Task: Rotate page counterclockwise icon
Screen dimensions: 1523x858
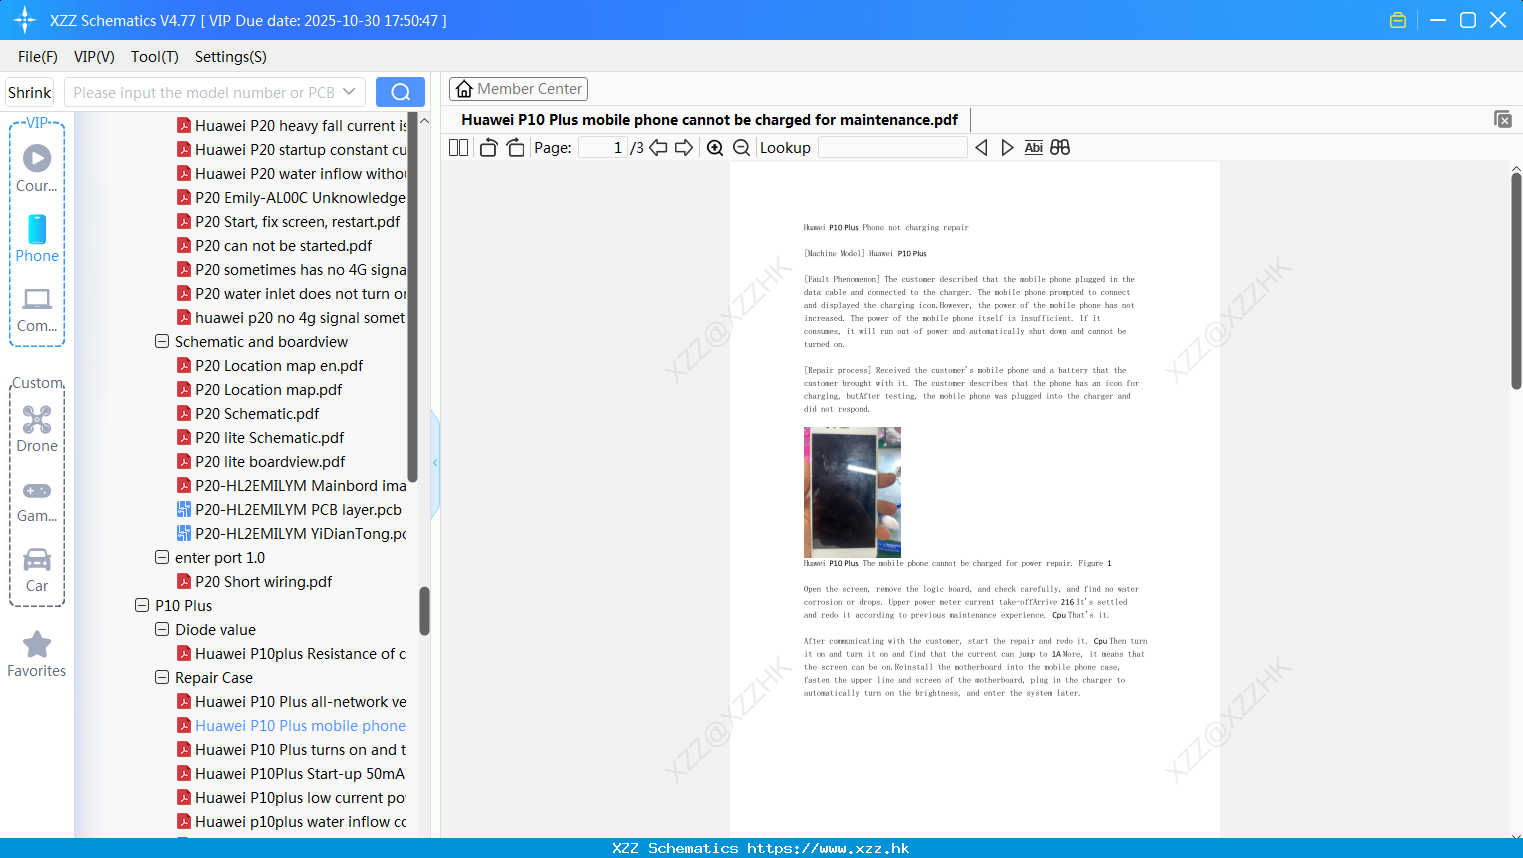Action: coord(488,147)
